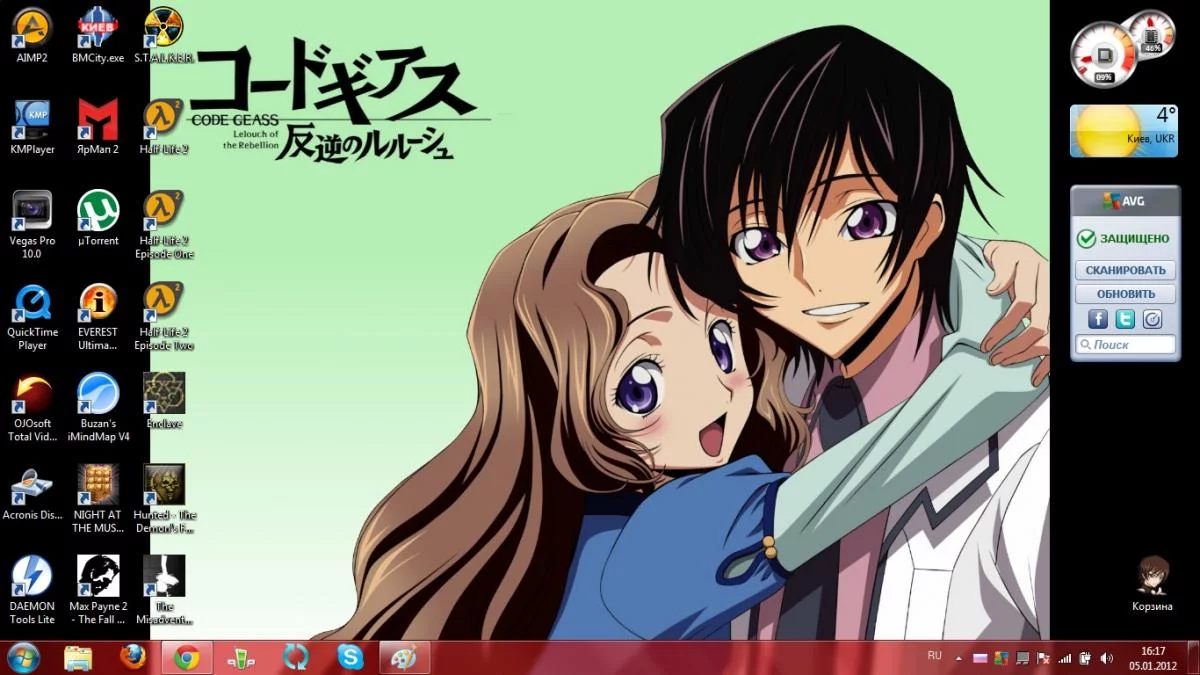Open the Vegas Pro 10.0 shortcut

(x=32, y=225)
